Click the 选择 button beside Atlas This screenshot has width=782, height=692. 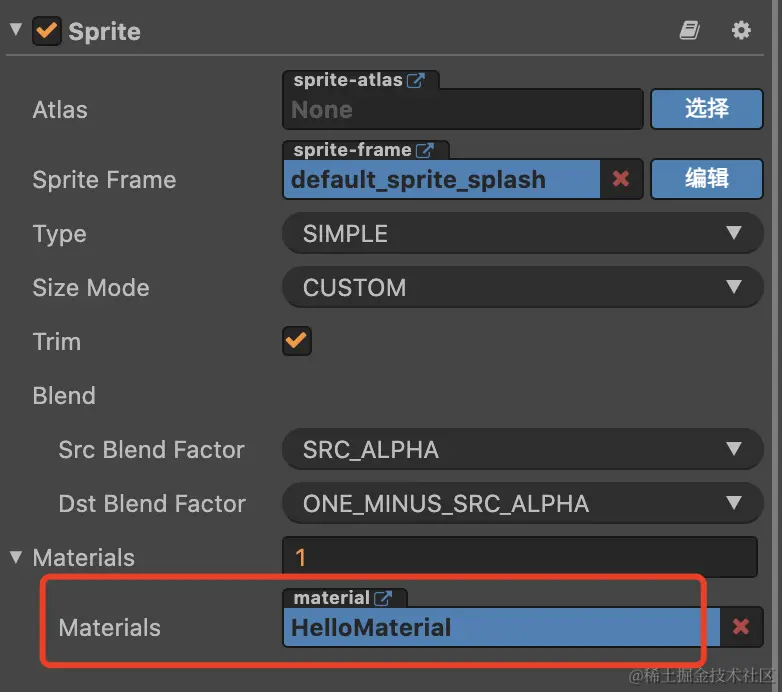(x=707, y=109)
